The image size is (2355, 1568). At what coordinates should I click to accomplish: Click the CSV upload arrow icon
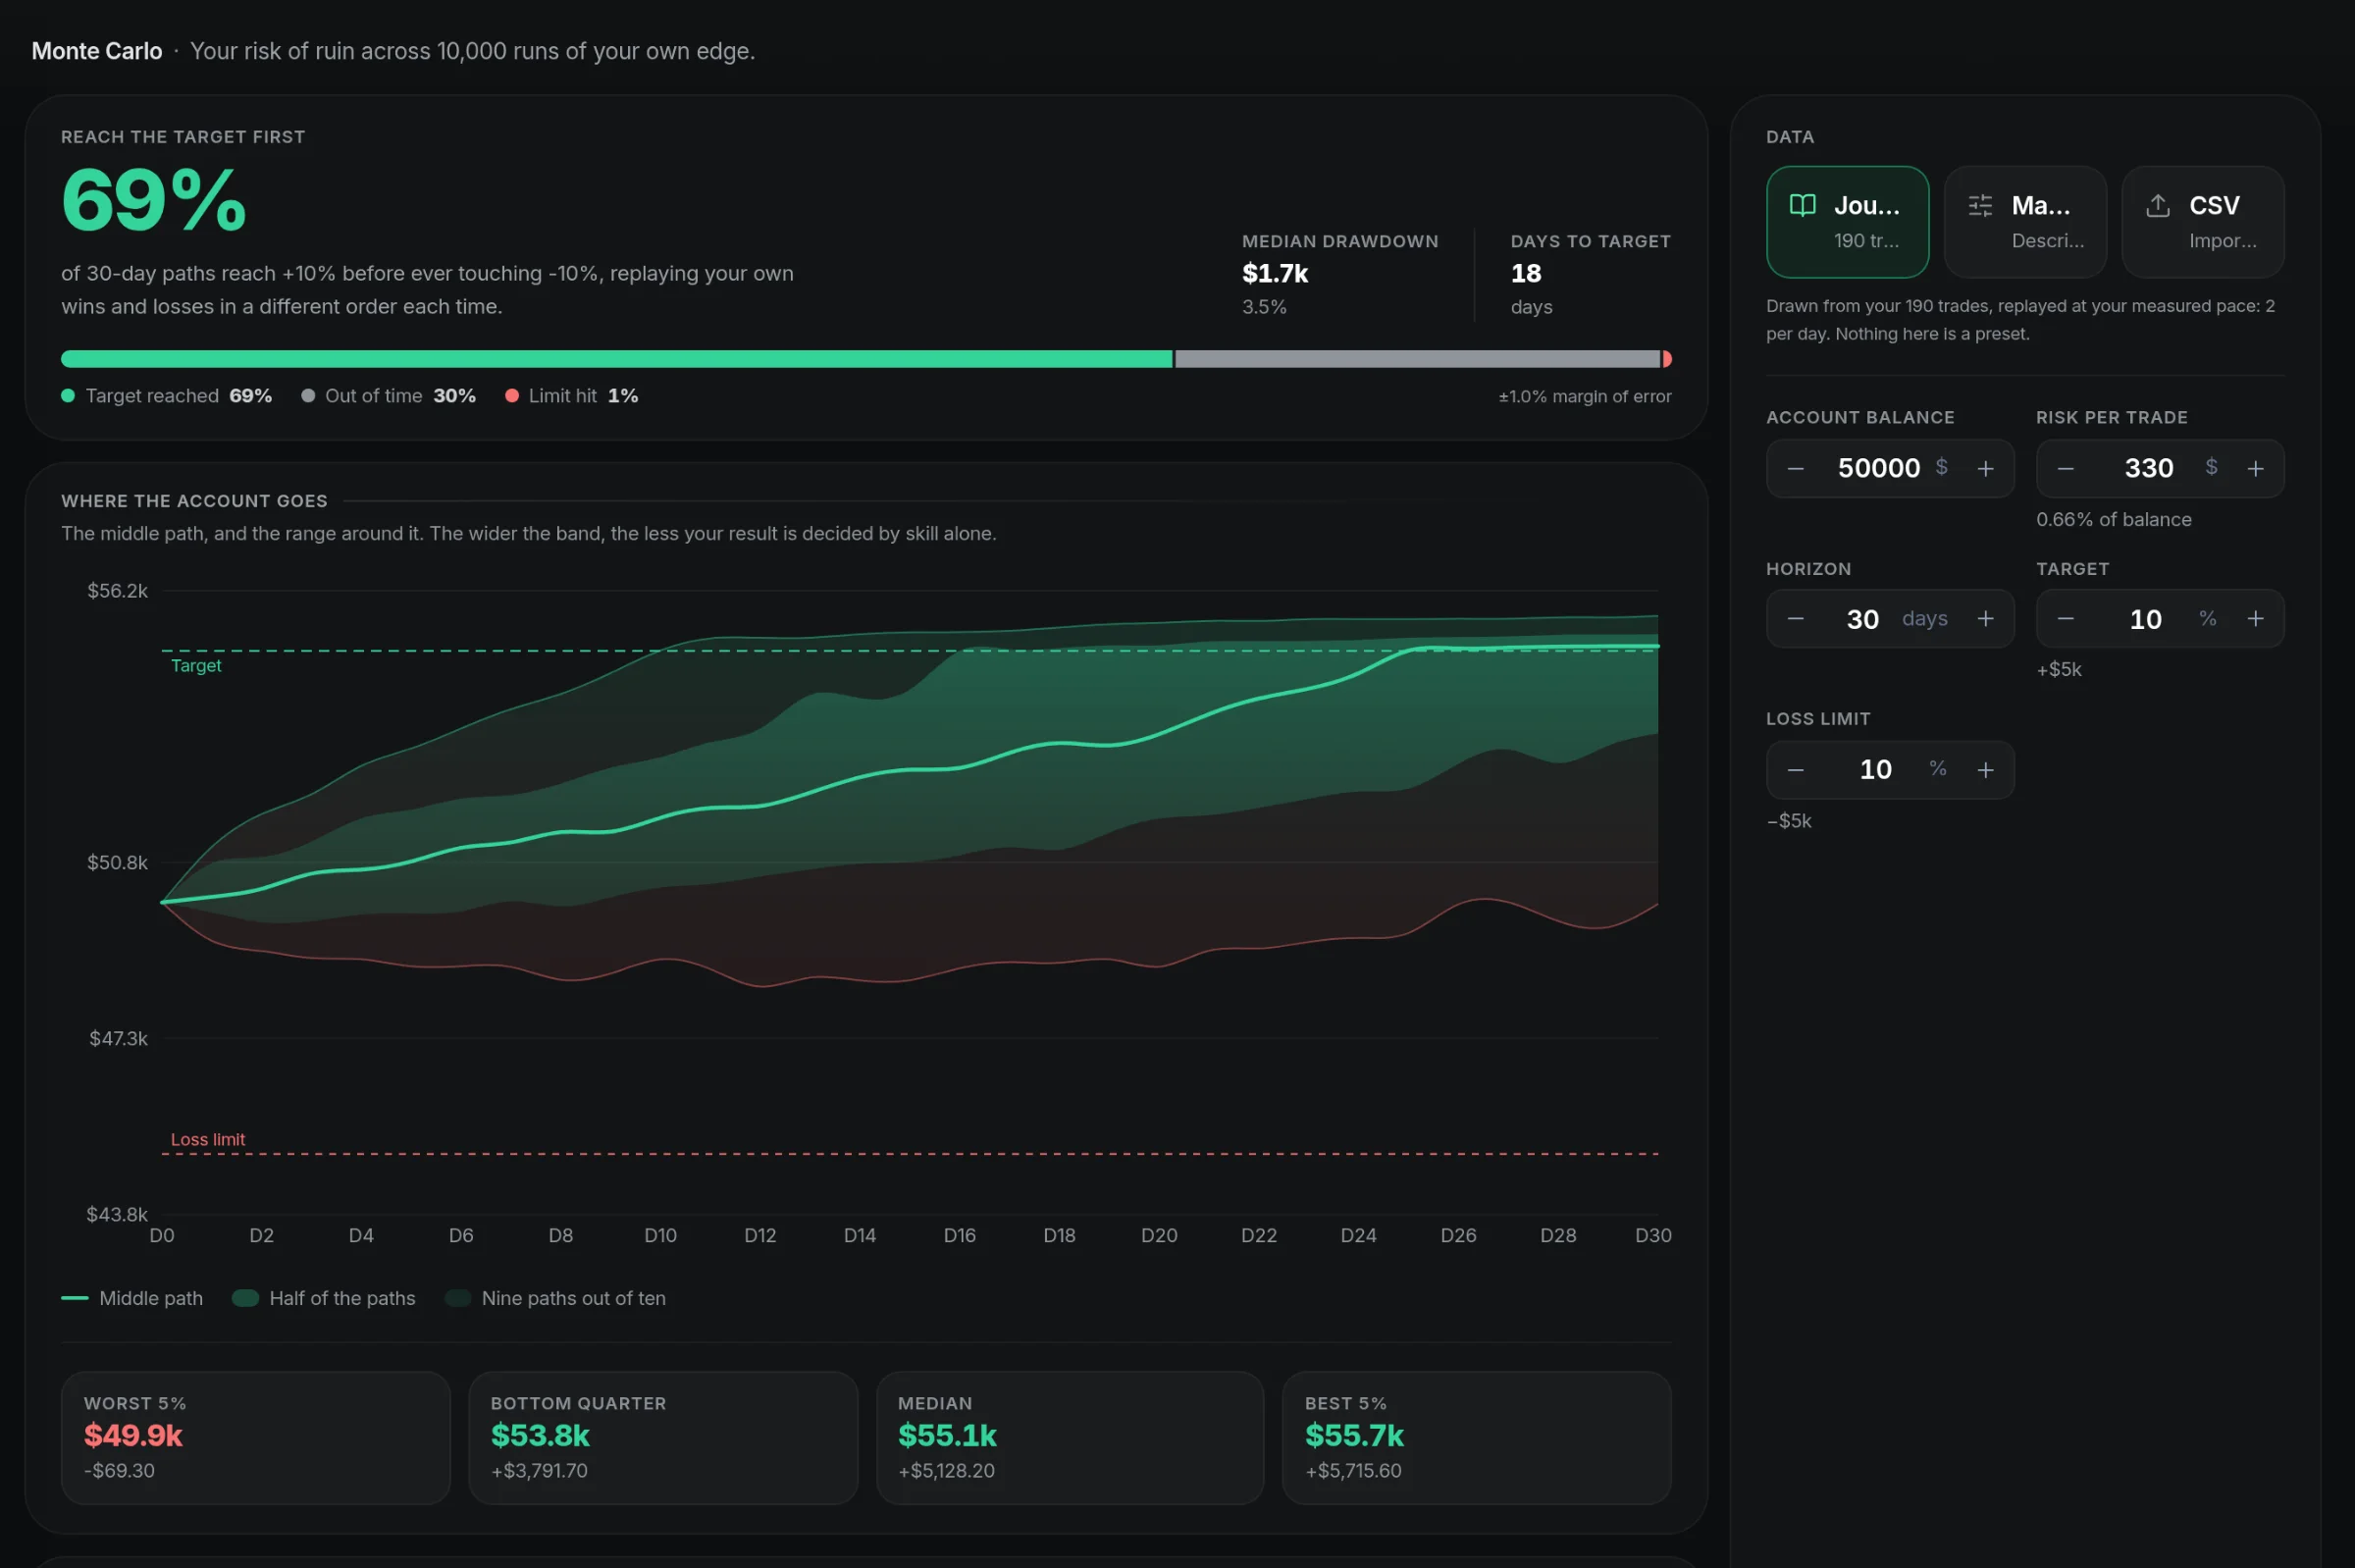2158,206
